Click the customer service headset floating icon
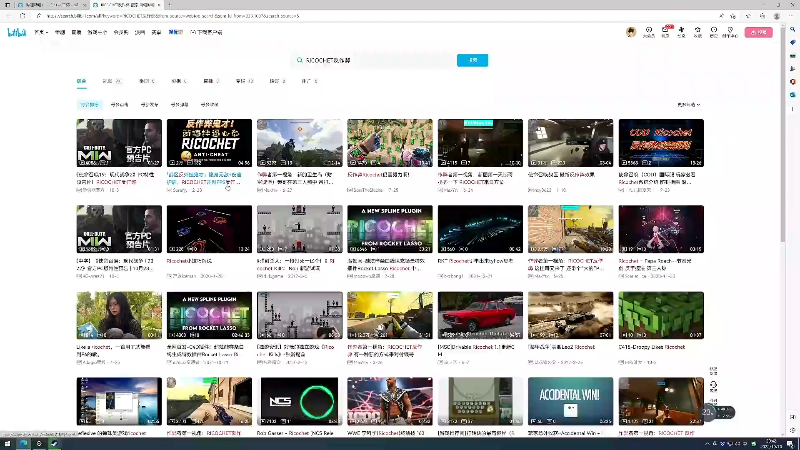Viewport: 800px width, 450px height. [713, 385]
